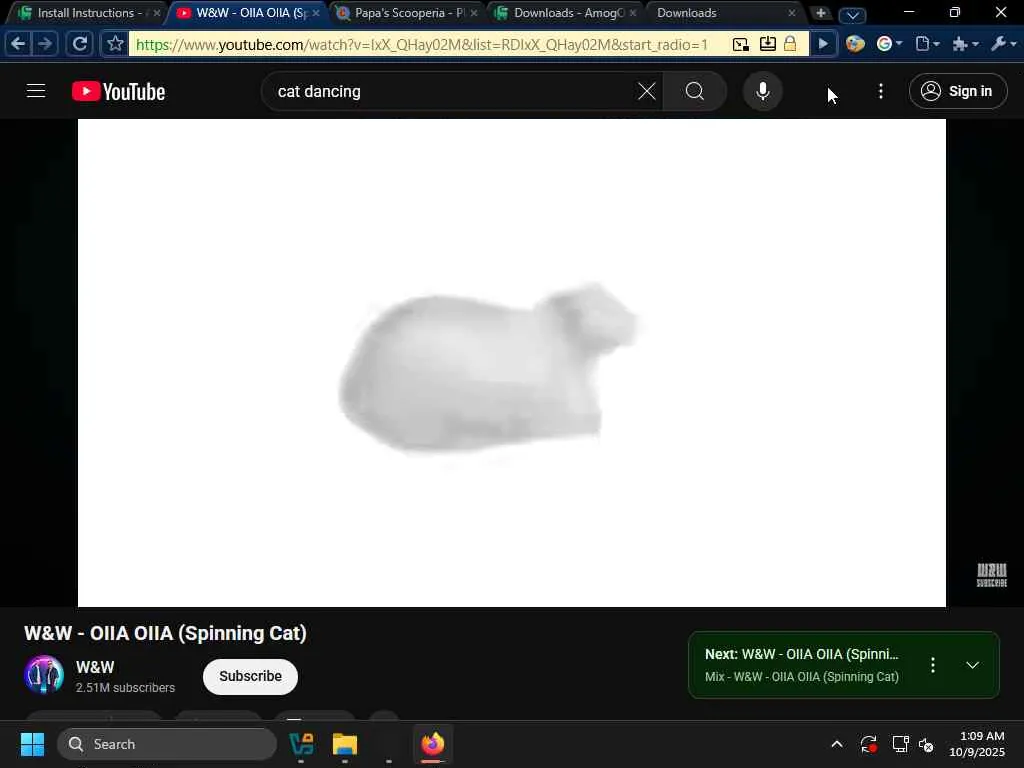Click the download/save page icon in address bar
Viewport: 1024px width, 768px height.
click(x=767, y=44)
